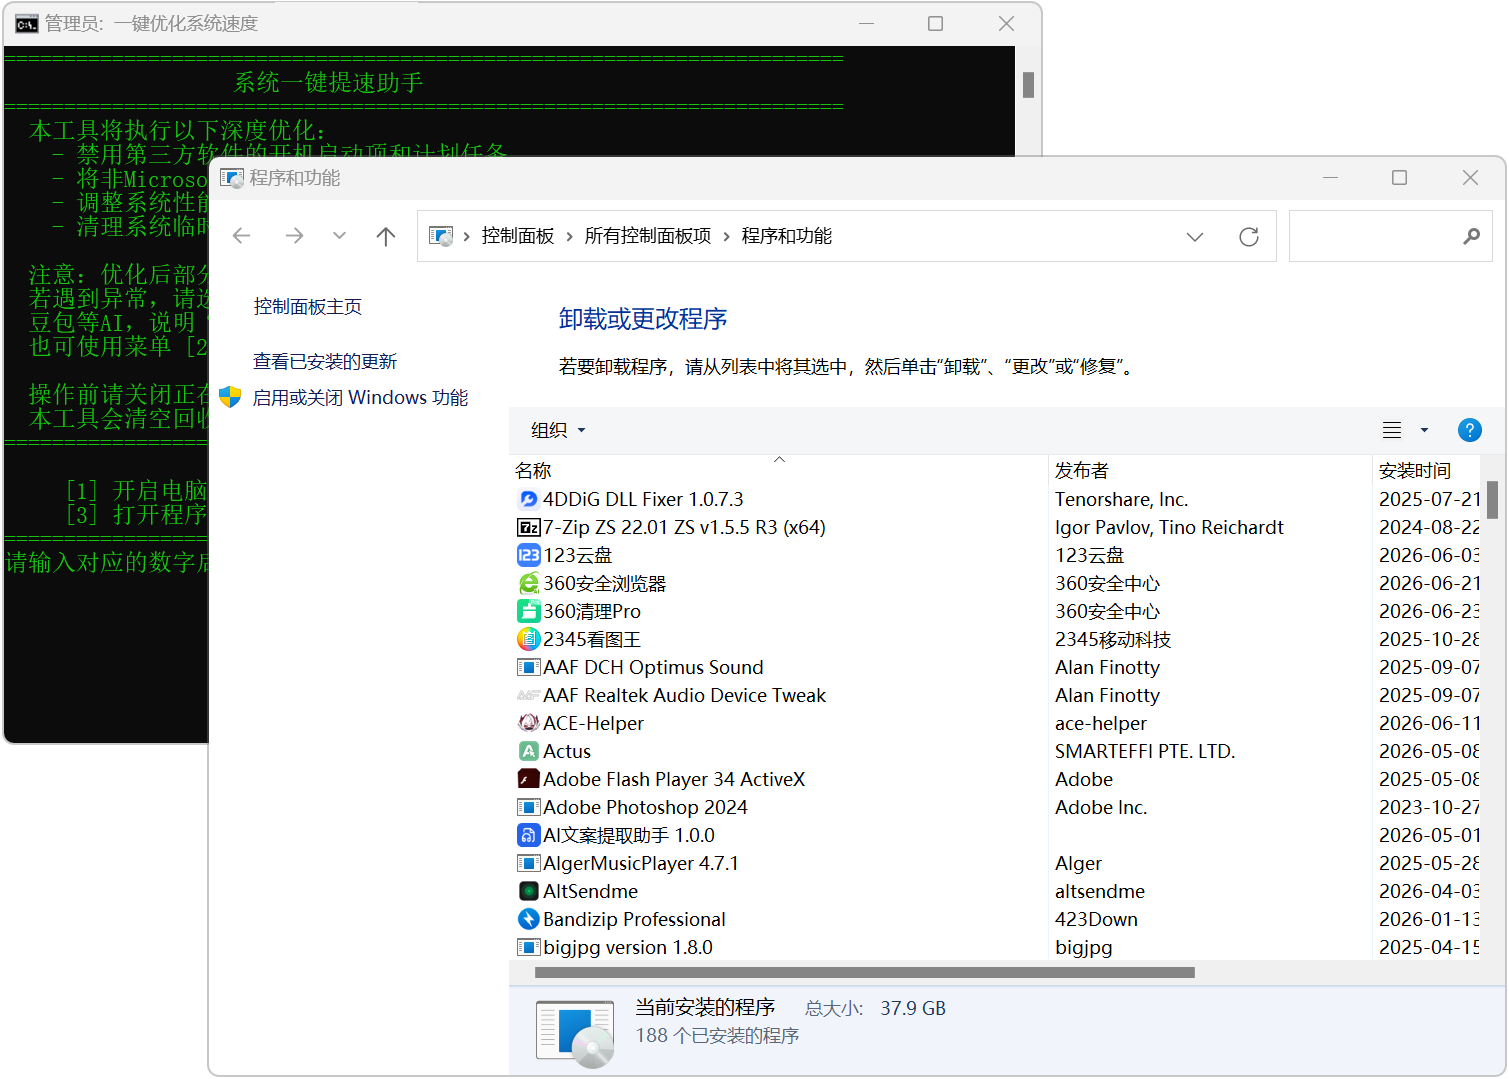Open 启用或关闭 Windows 功能 link
This screenshot has width=1509, height=1079.
[x=360, y=397]
